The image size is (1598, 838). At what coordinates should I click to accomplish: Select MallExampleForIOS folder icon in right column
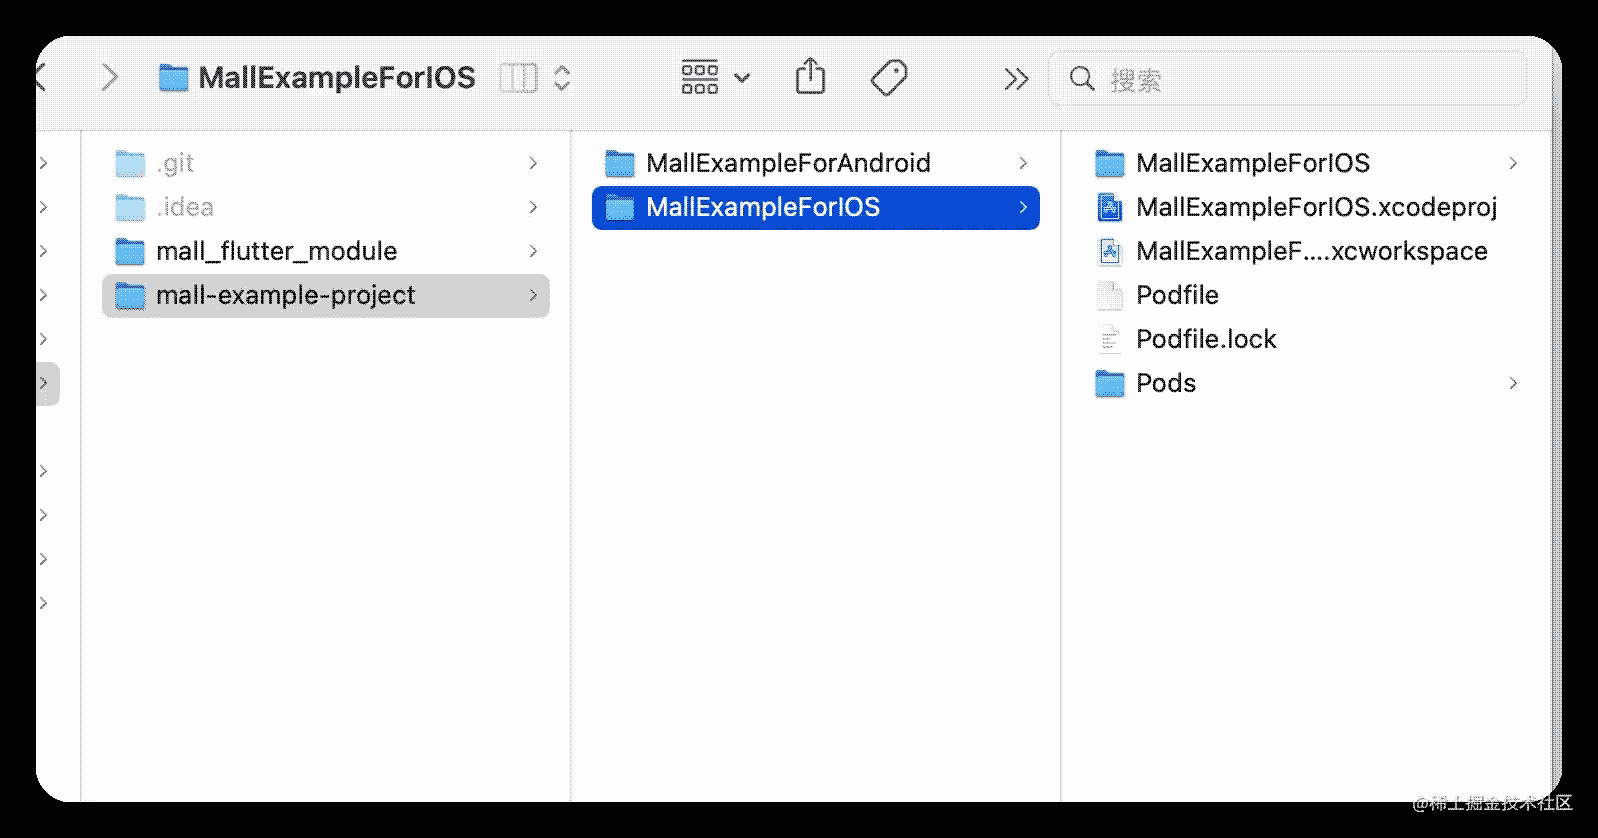(1110, 163)
